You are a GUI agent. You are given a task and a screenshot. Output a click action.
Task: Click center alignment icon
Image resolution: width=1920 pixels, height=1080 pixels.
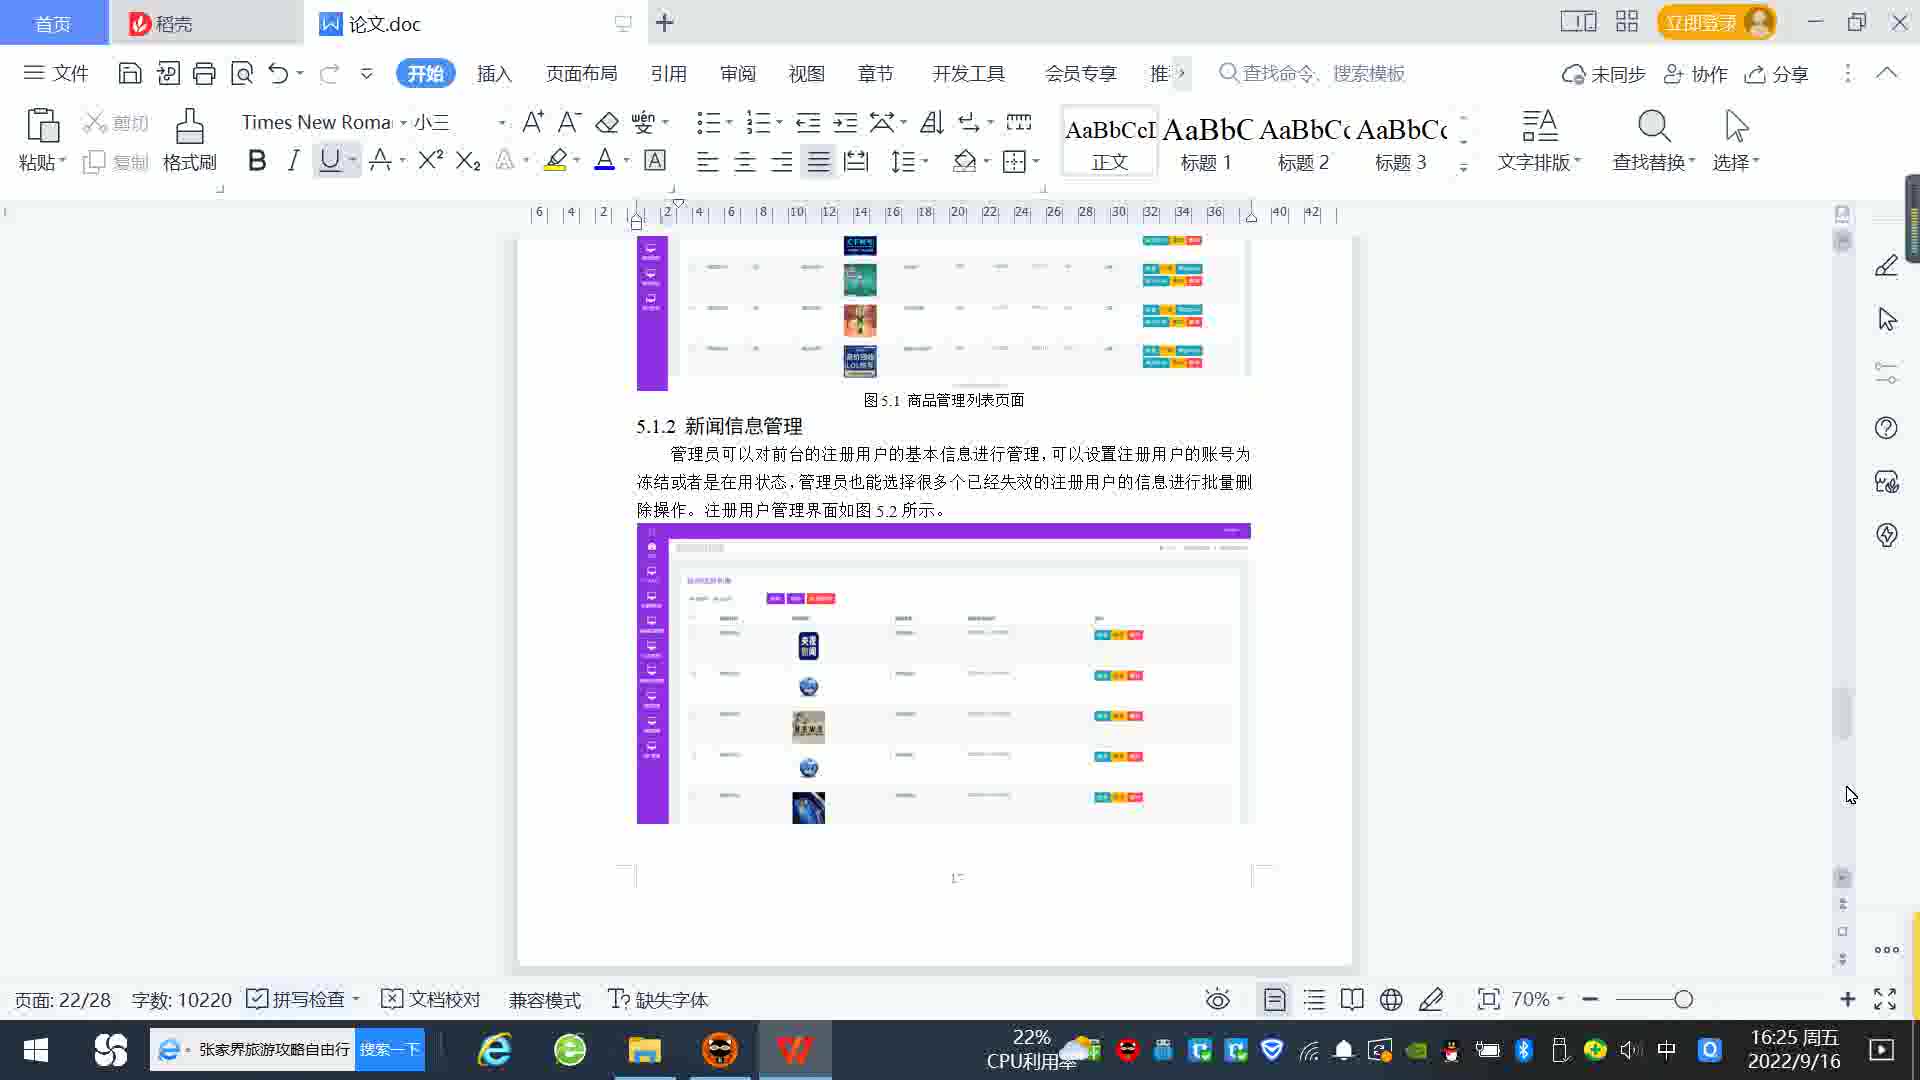tap(744, 161)
